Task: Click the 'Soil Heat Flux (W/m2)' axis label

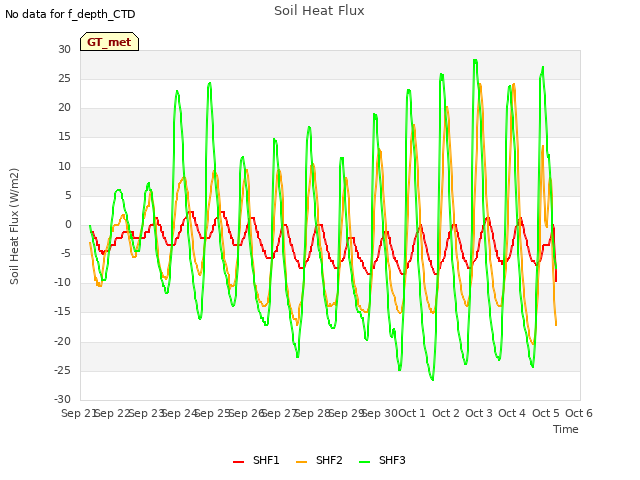Action: pyautogui.click(x=14, y=226)
